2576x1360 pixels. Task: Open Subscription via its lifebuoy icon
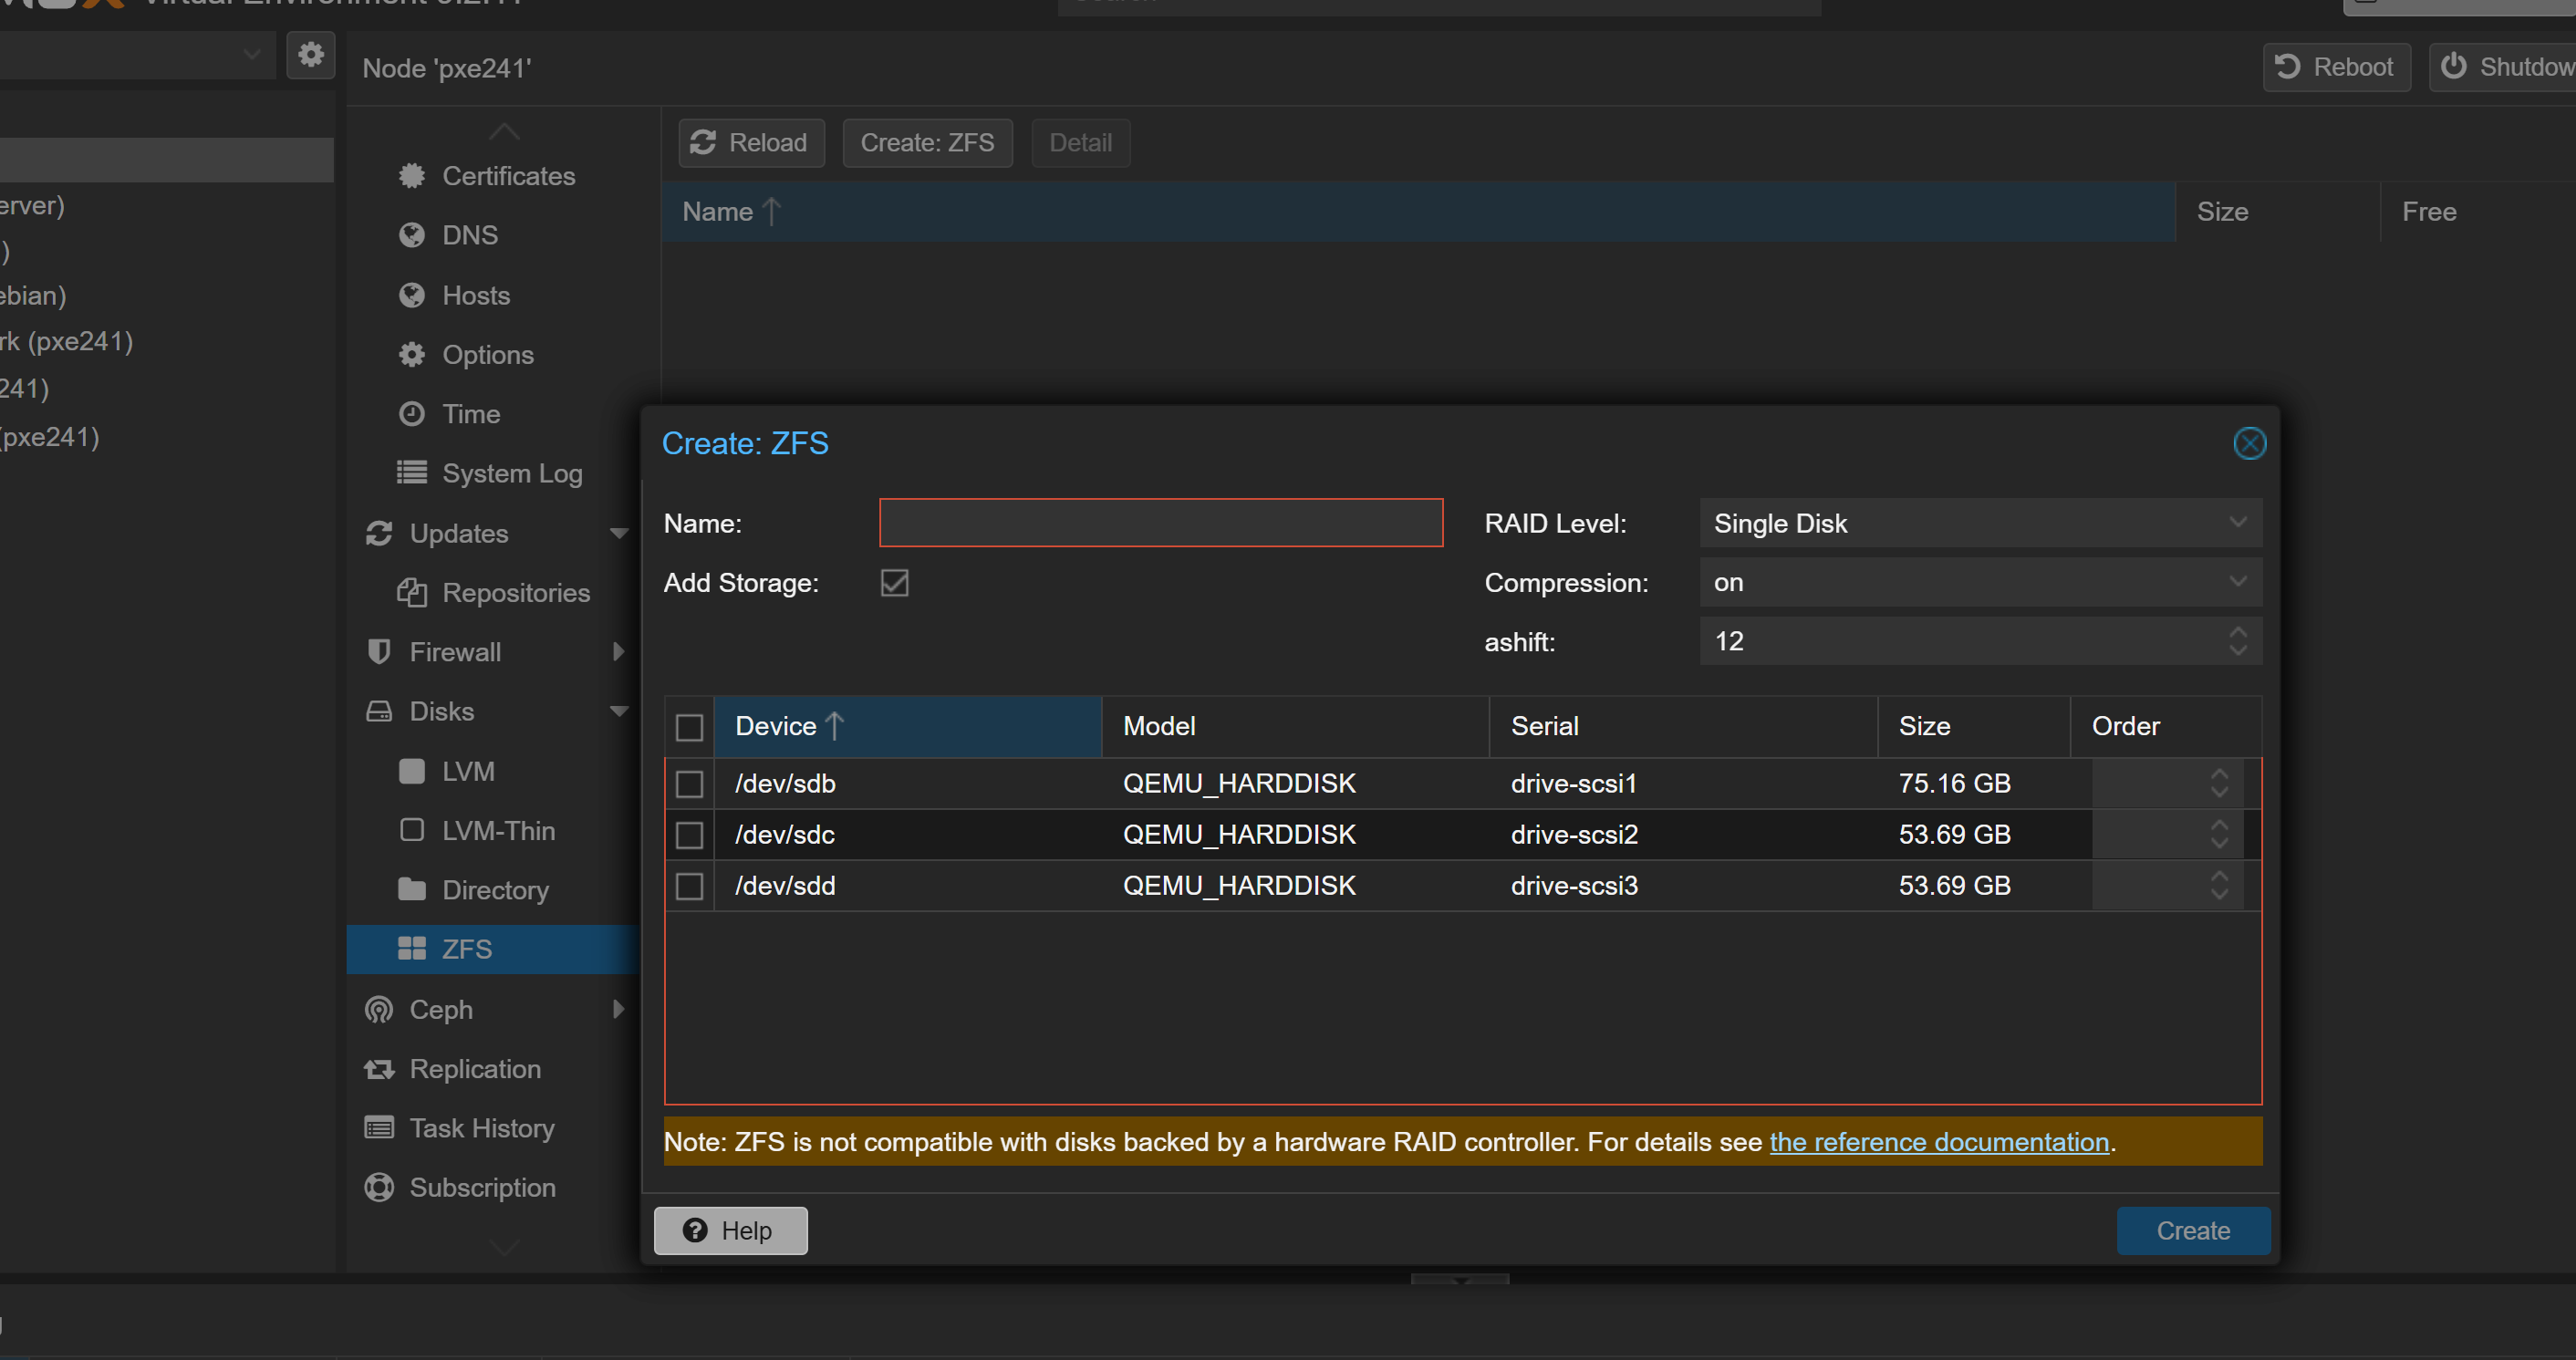click(x=379, y=1187)
